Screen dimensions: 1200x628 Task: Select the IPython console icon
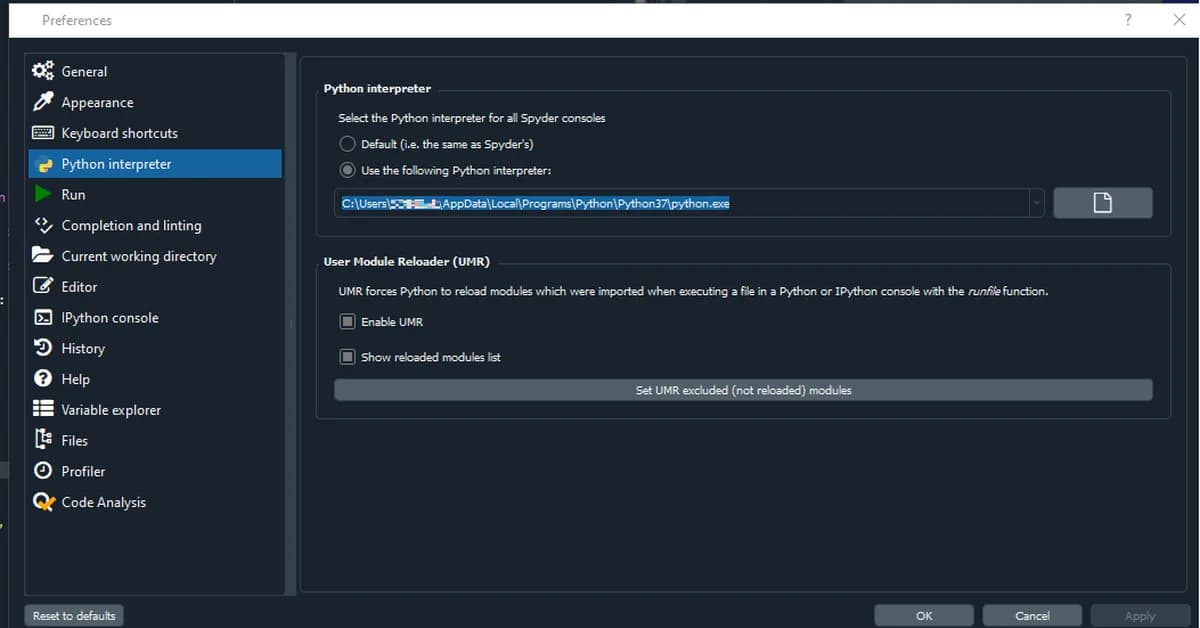(x=42, y=317)
